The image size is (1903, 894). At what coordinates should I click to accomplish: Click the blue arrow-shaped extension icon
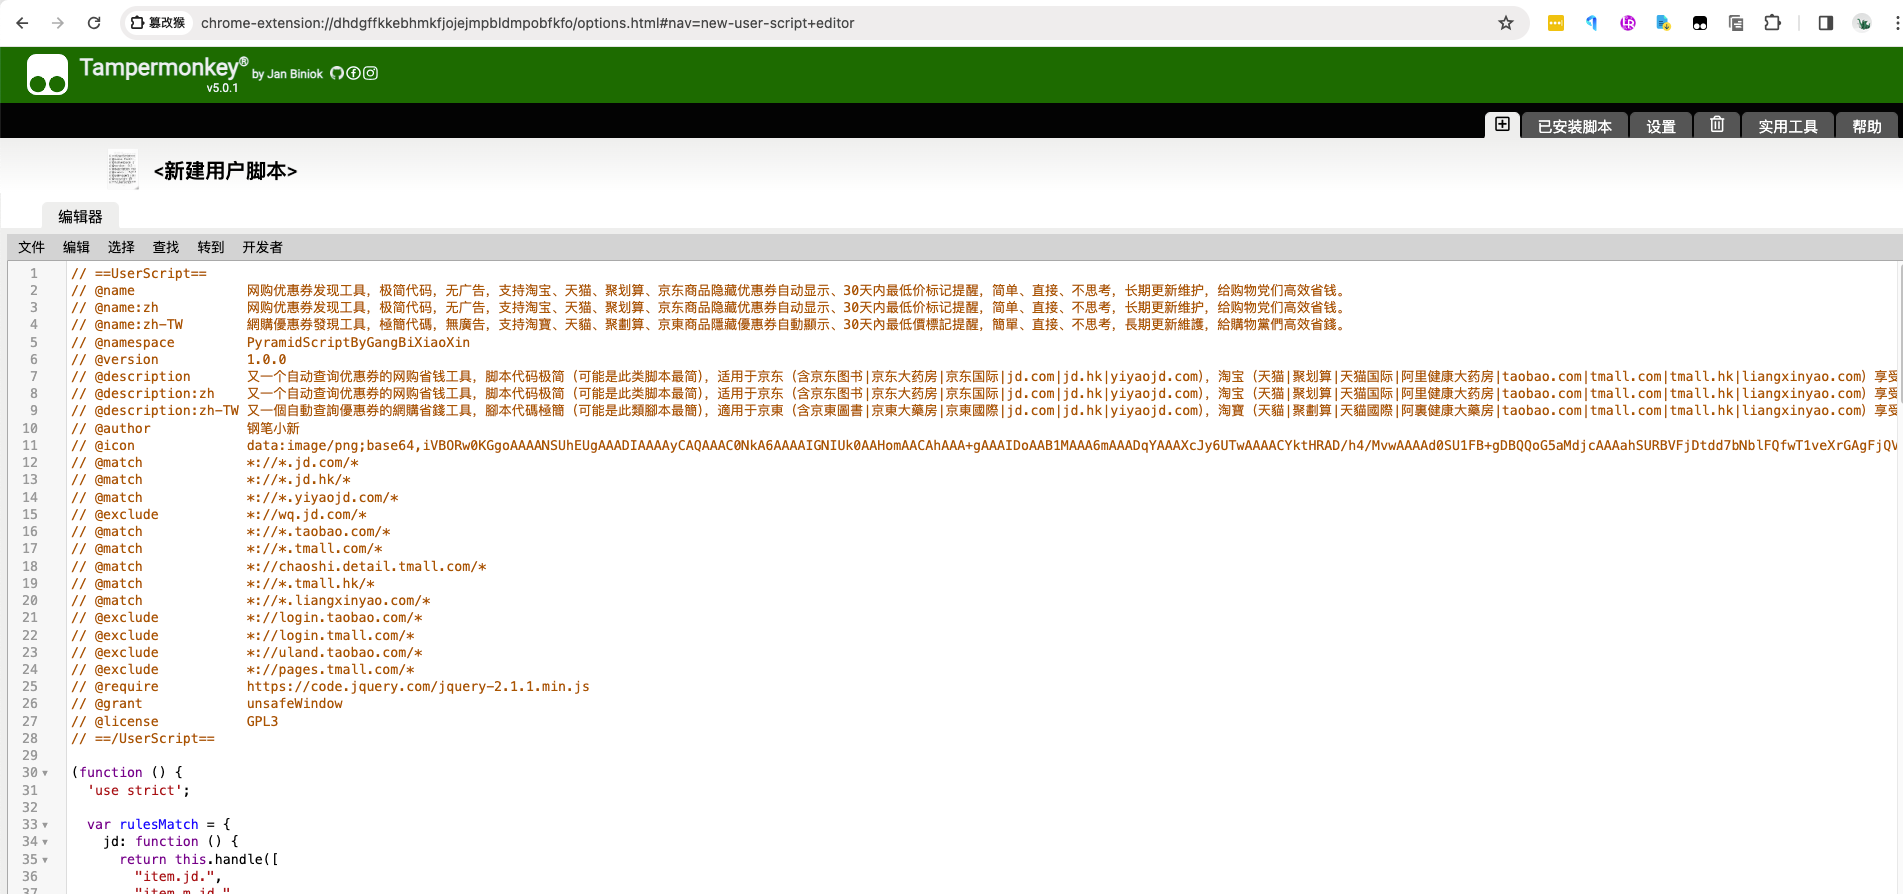coord(1592,23)
